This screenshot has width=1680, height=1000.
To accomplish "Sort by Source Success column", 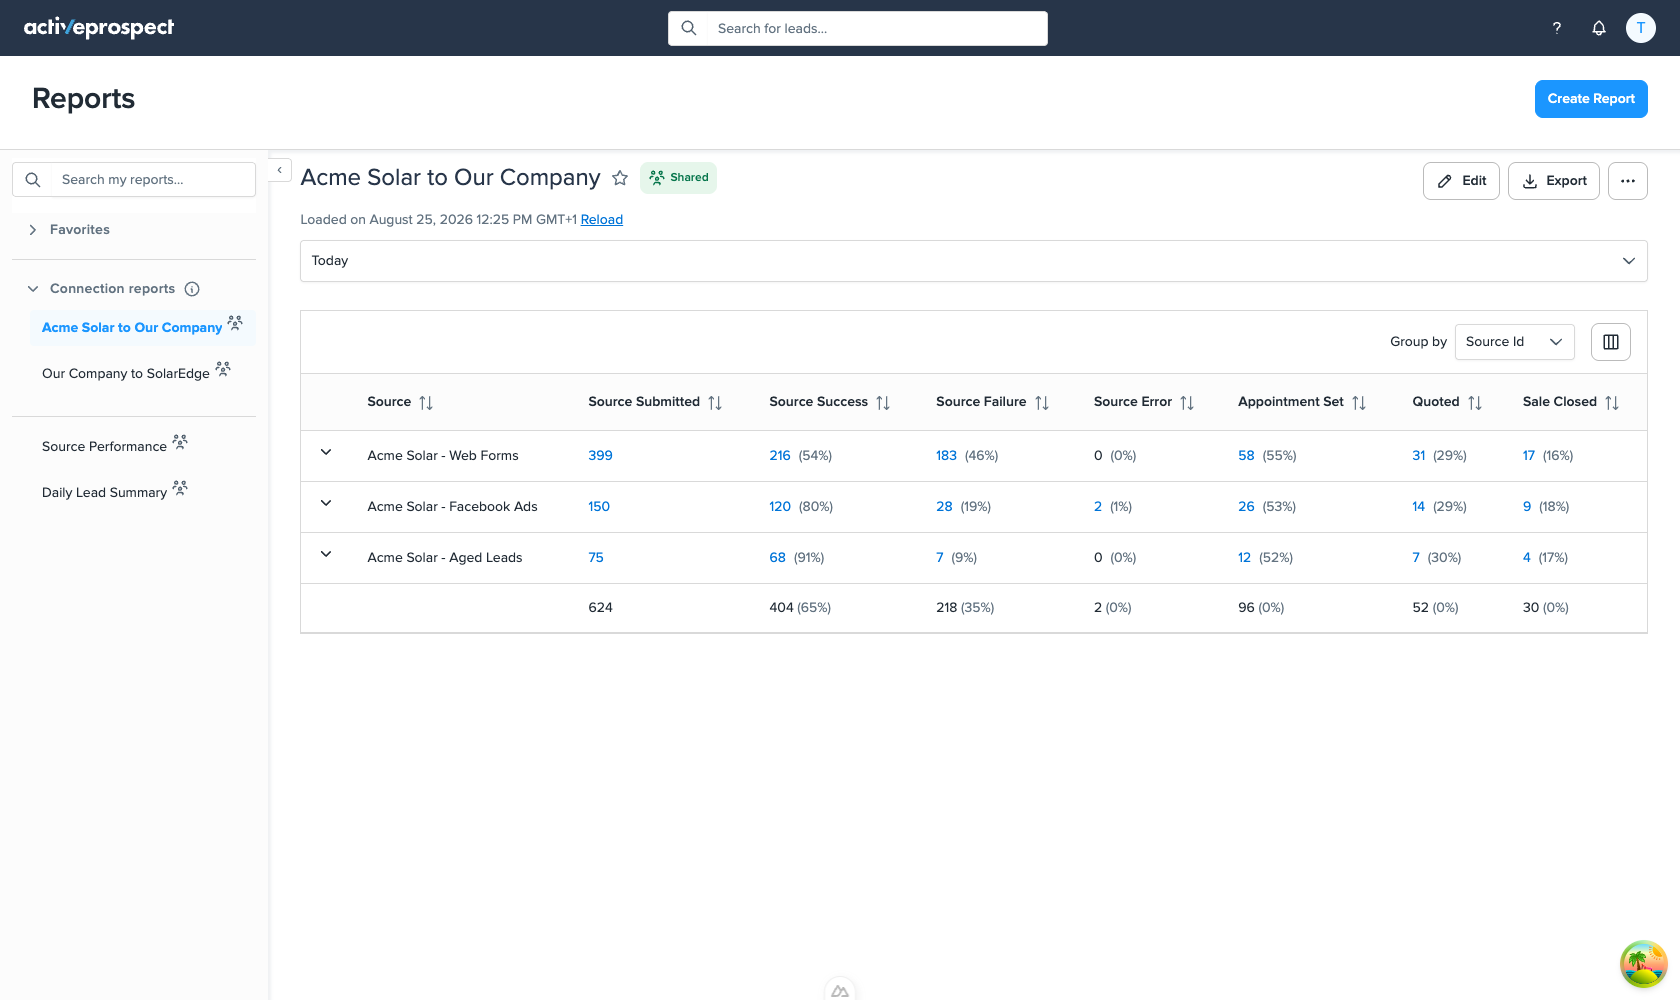I will coord(883,402).
